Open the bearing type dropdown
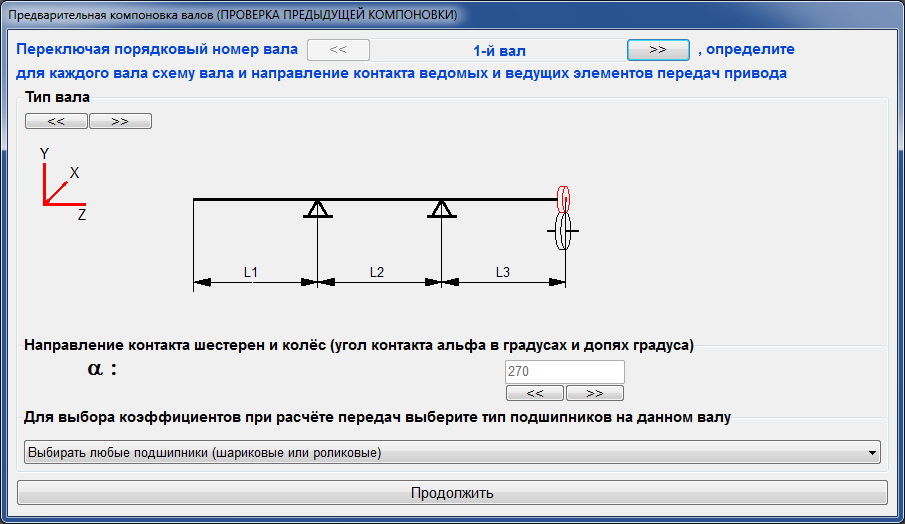 pos(452,452)
